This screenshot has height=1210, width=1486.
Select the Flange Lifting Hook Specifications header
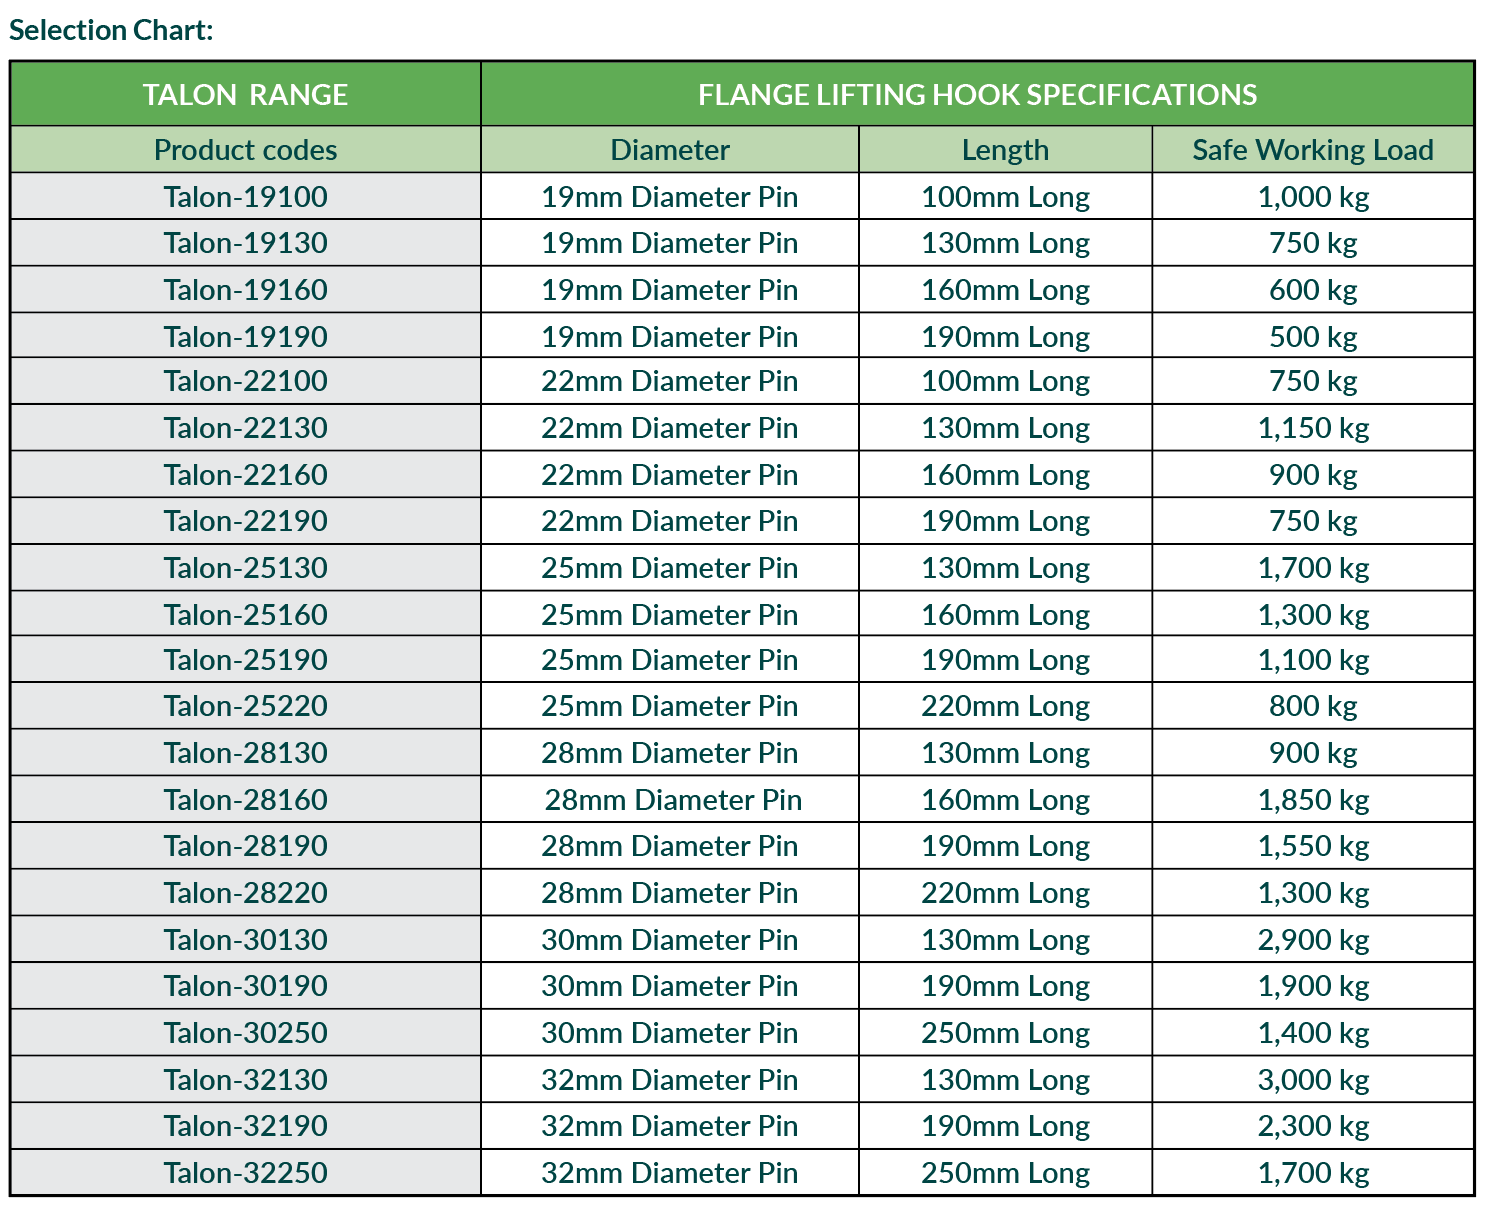point(977,95)
